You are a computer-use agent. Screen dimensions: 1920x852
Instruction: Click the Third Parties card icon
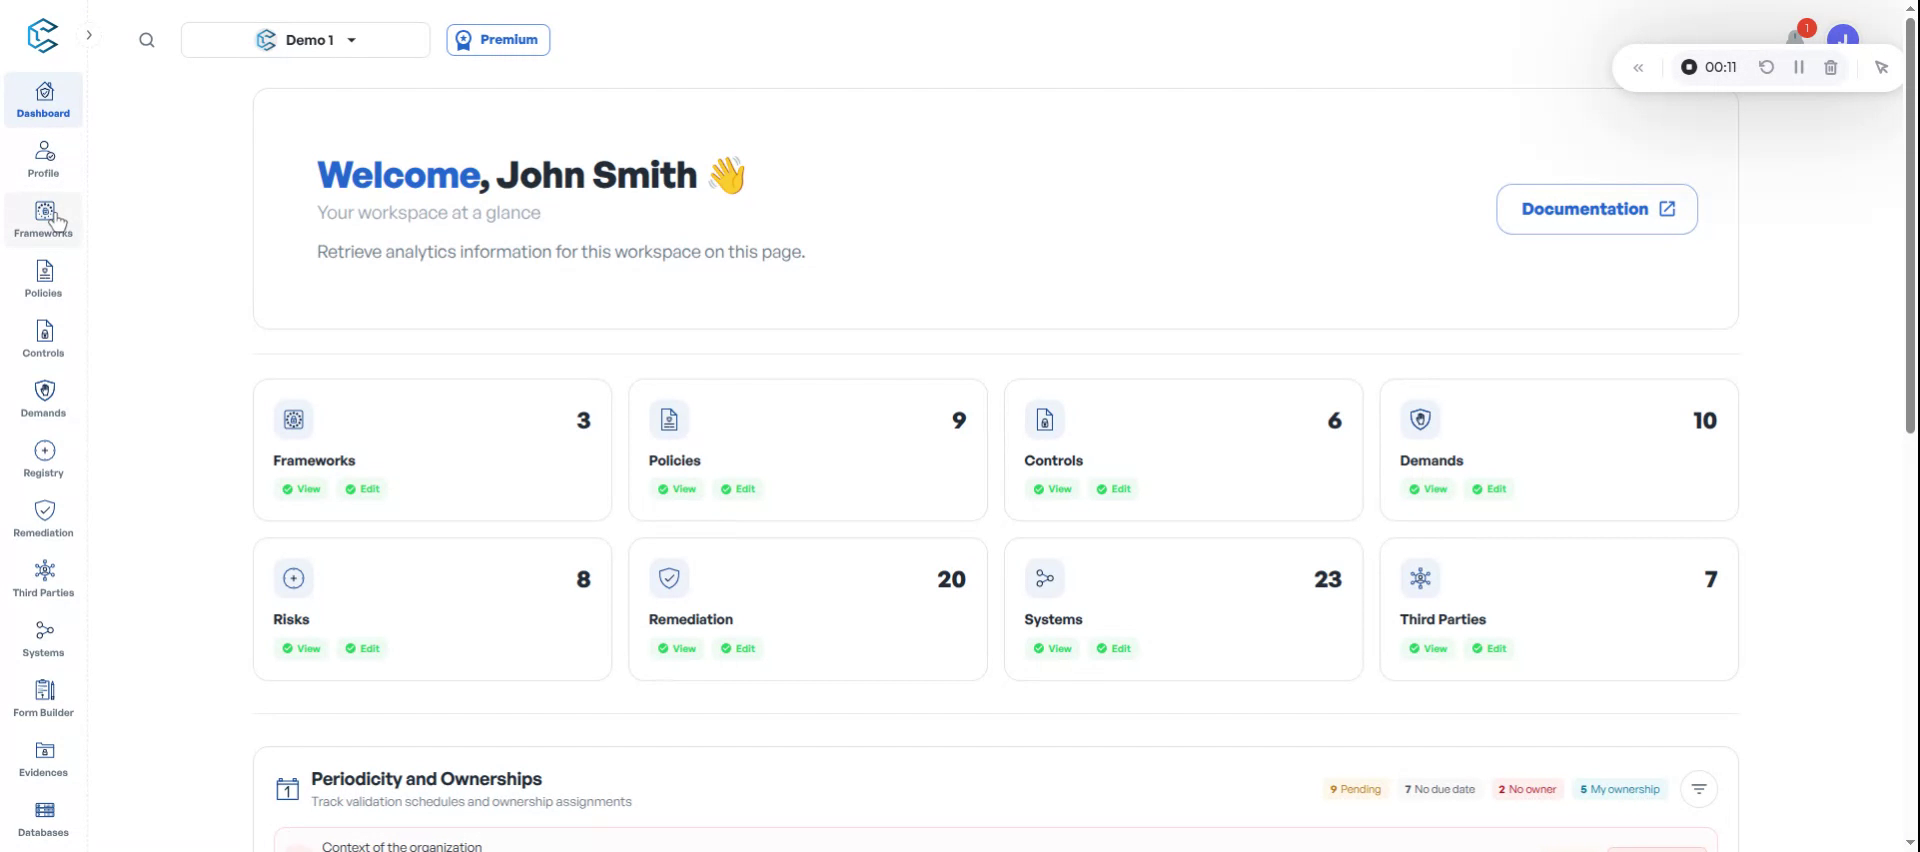1420,578
